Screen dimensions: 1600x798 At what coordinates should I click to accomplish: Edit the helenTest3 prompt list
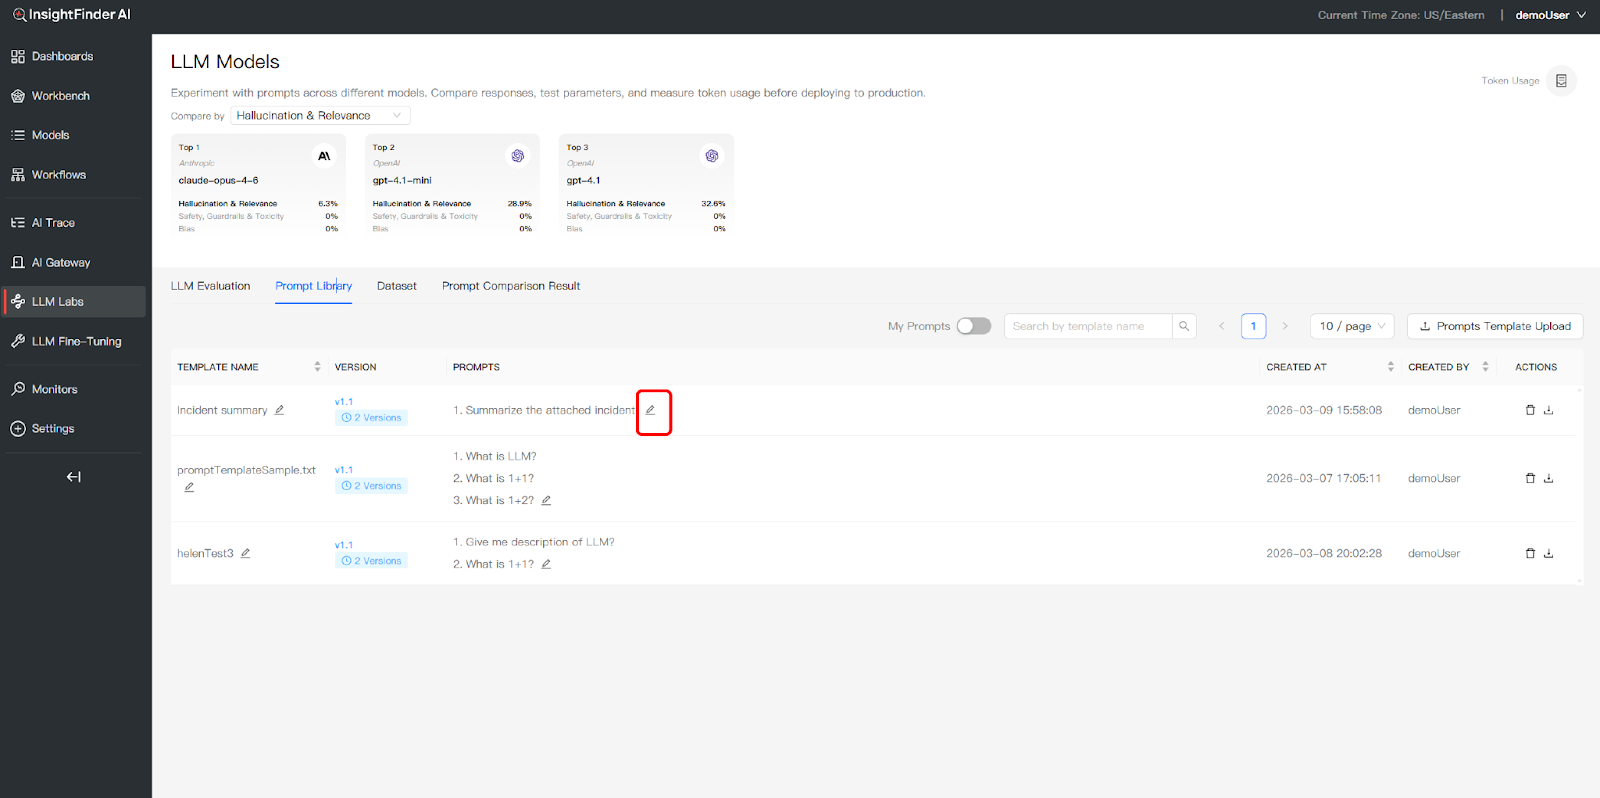[546, 564]
